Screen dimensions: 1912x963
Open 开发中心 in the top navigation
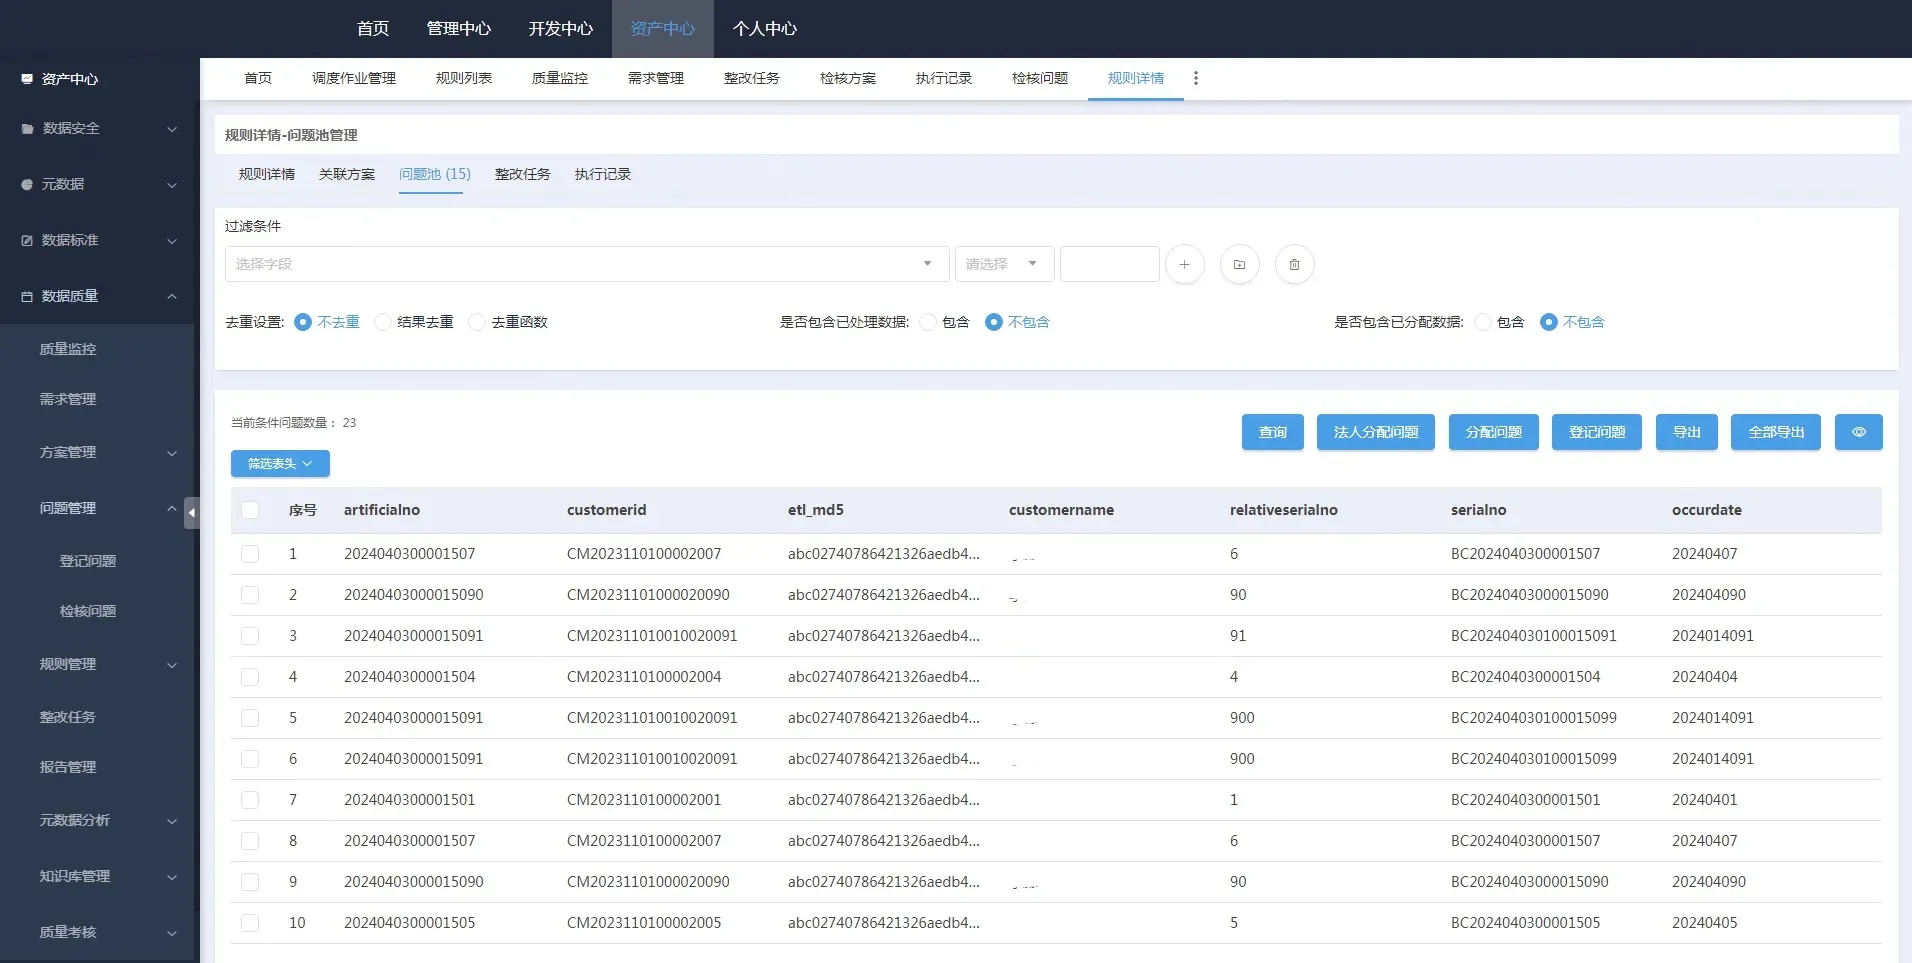pos(560,29)
